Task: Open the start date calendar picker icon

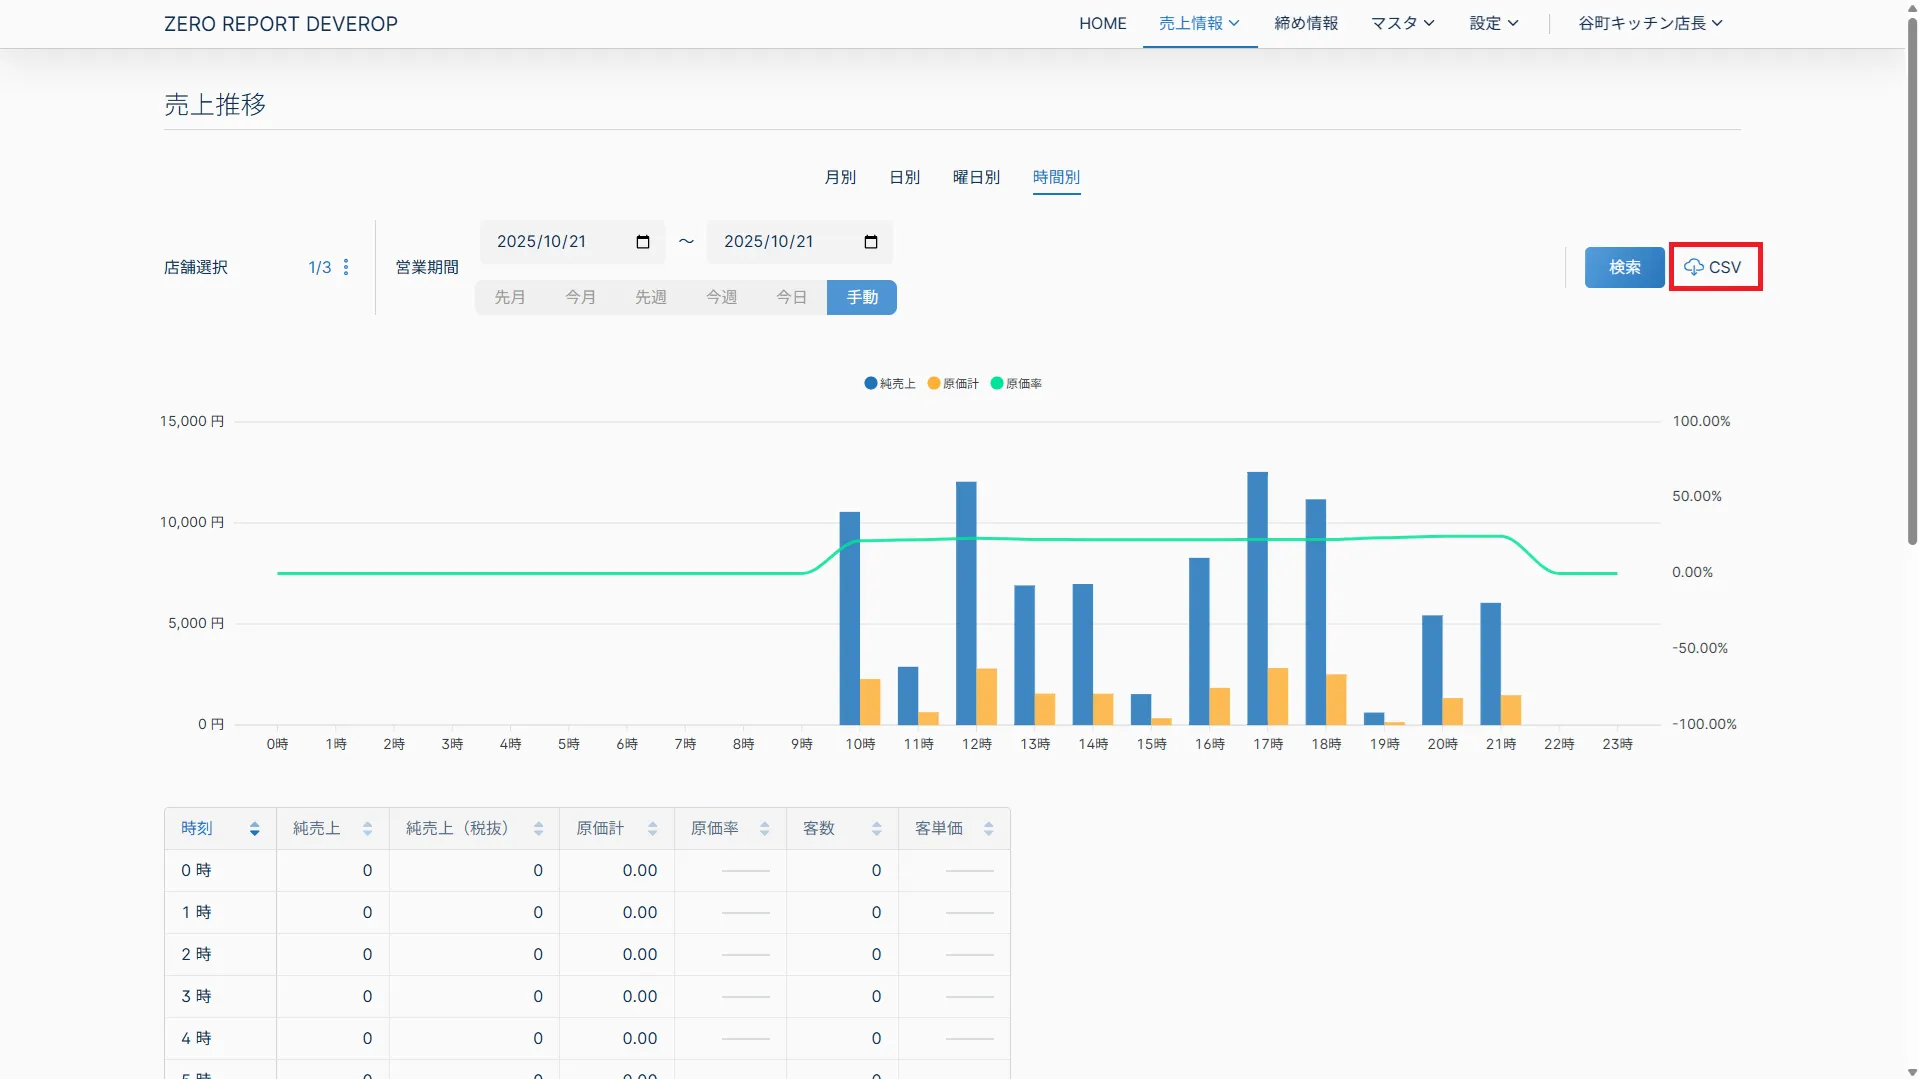Action: pyautogui.click(x=643, y=242)
